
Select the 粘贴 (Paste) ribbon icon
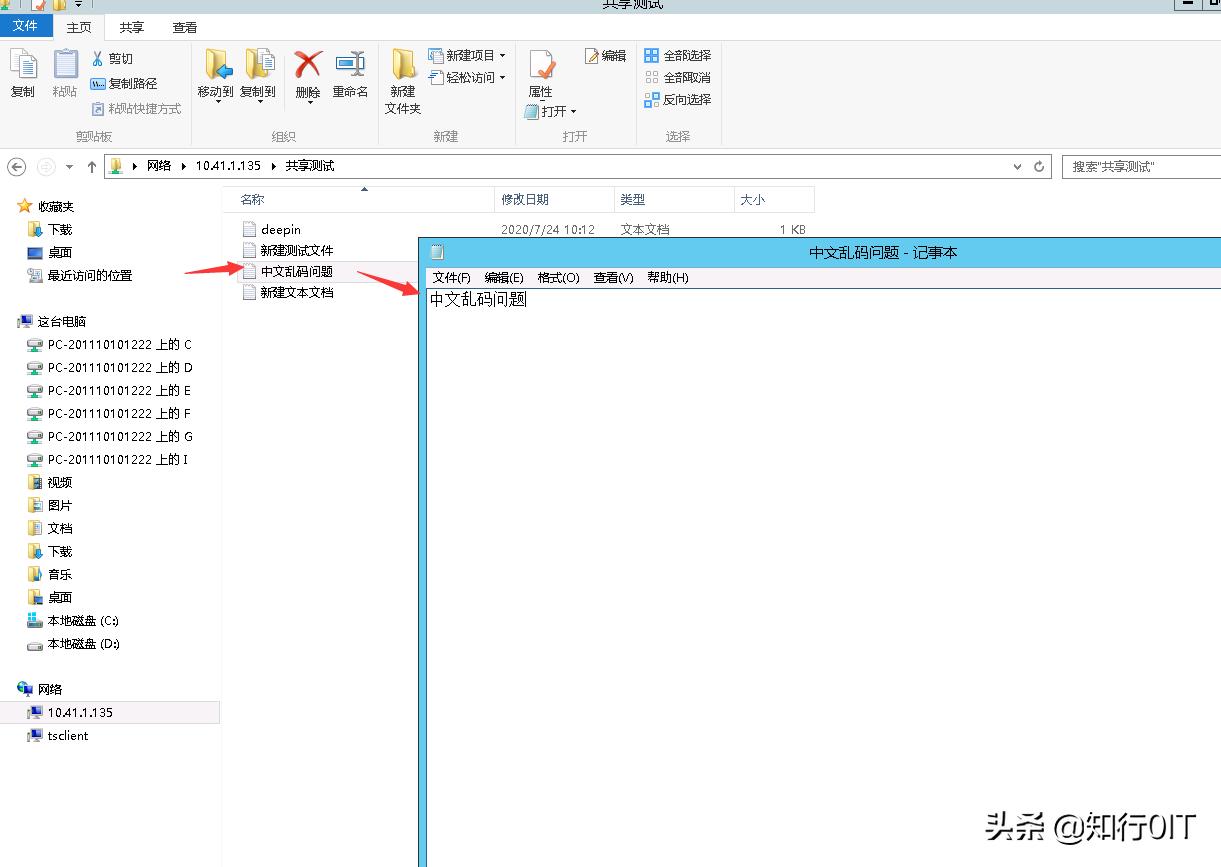click(64, 73)
